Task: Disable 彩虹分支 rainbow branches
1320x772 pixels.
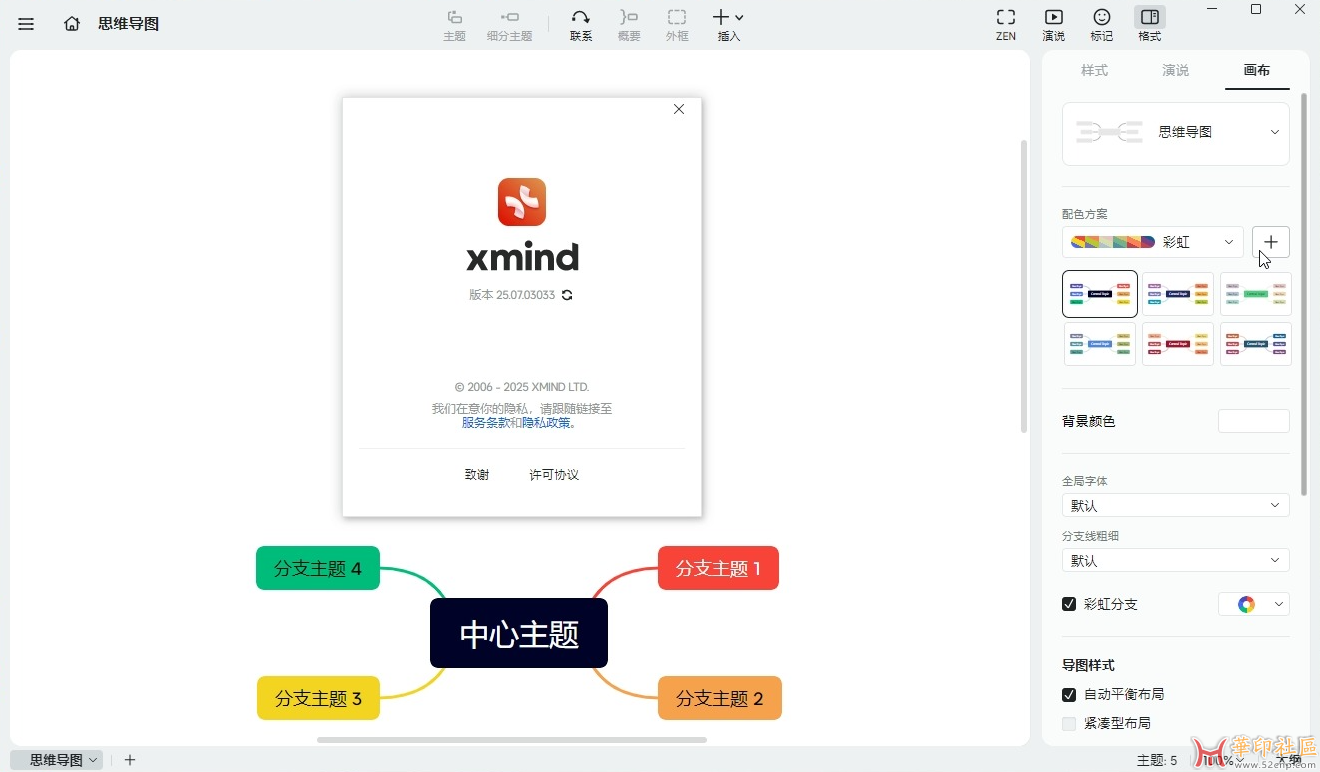Action: pos(1069,604)
